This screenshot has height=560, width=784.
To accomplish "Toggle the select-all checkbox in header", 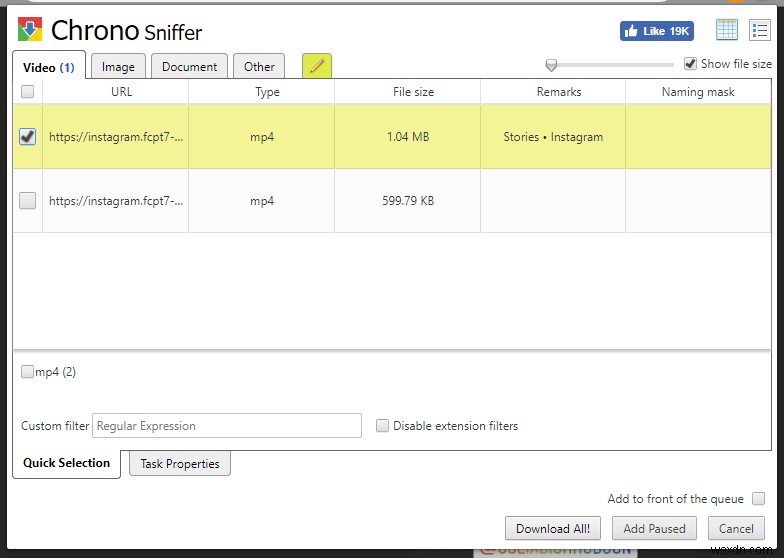I will click(x=28, y=92).
